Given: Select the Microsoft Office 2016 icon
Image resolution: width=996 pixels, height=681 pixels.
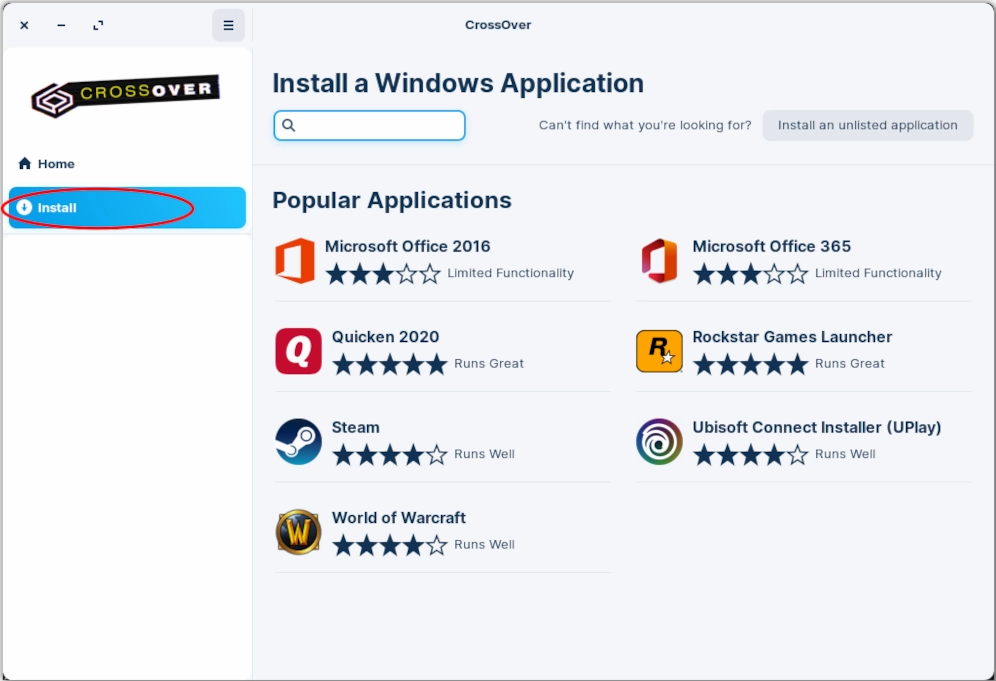Looking at the screenshot, I should pos(295,260).
